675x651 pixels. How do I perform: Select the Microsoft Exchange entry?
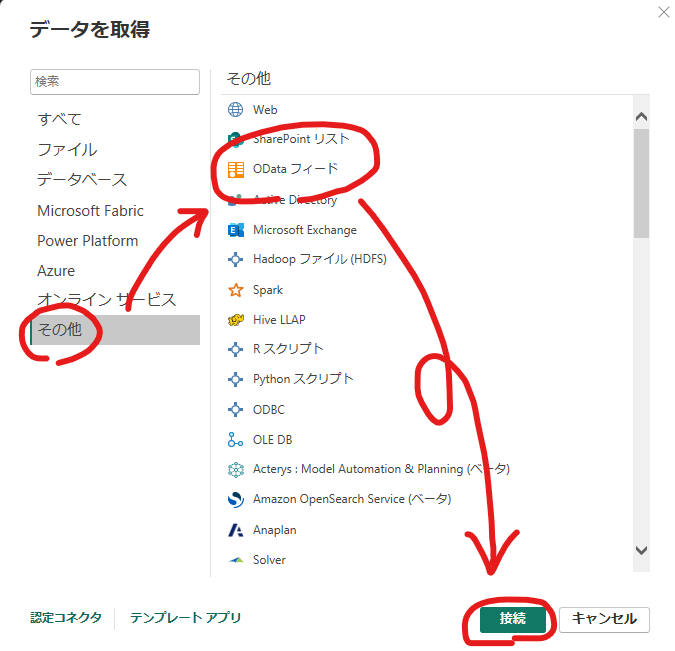pos(305,230)
